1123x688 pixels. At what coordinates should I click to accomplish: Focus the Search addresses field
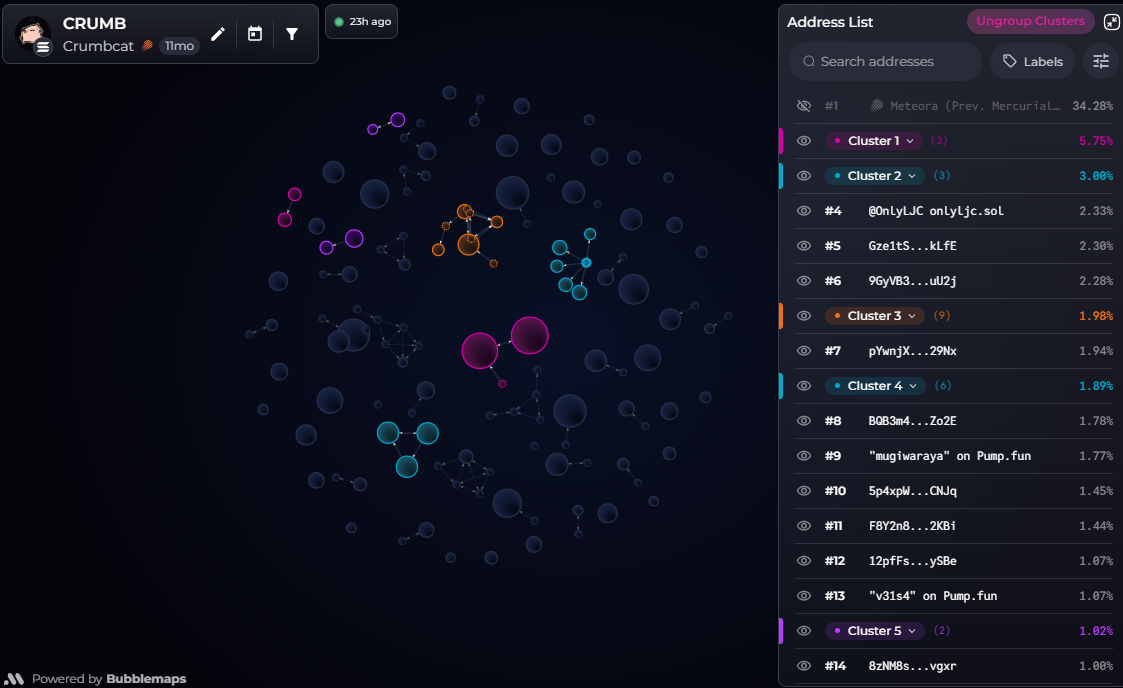click(885, 62)
